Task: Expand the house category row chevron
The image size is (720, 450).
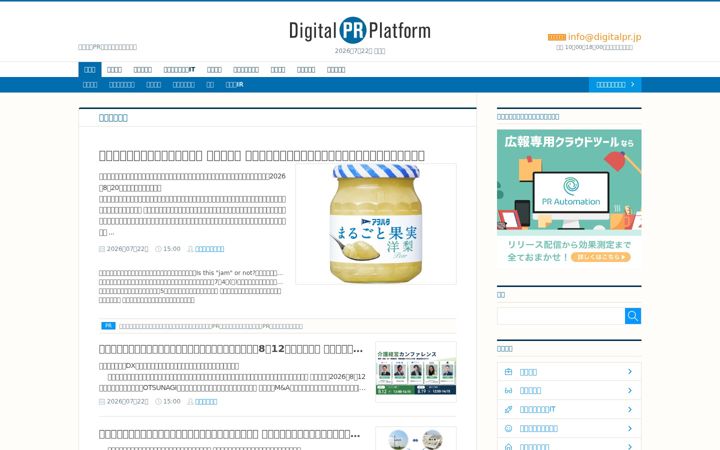Action: click(x=630, y=446)
